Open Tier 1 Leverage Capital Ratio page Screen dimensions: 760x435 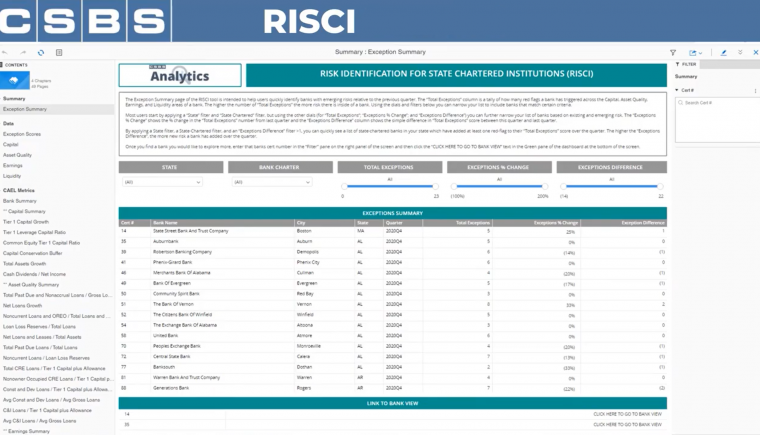[34, 232]
